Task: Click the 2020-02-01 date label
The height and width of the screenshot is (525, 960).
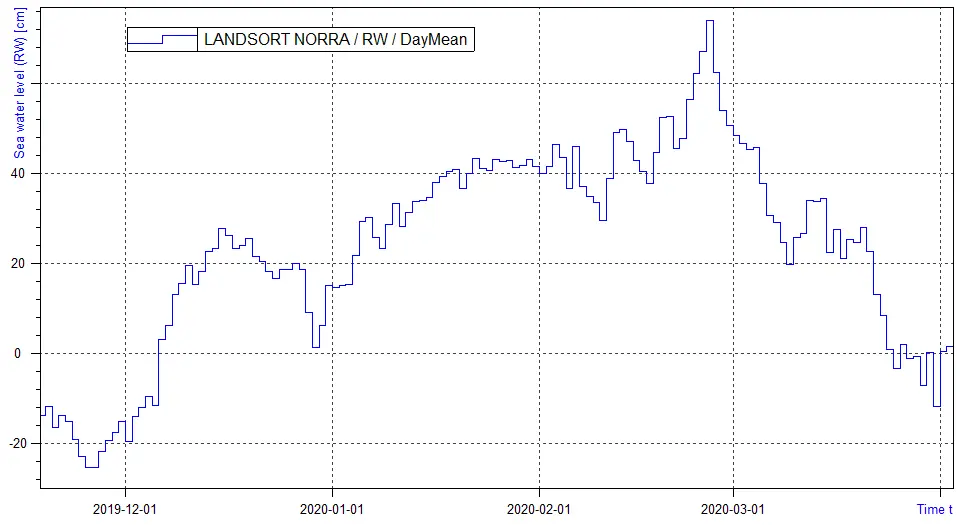Action: point(540,509)
